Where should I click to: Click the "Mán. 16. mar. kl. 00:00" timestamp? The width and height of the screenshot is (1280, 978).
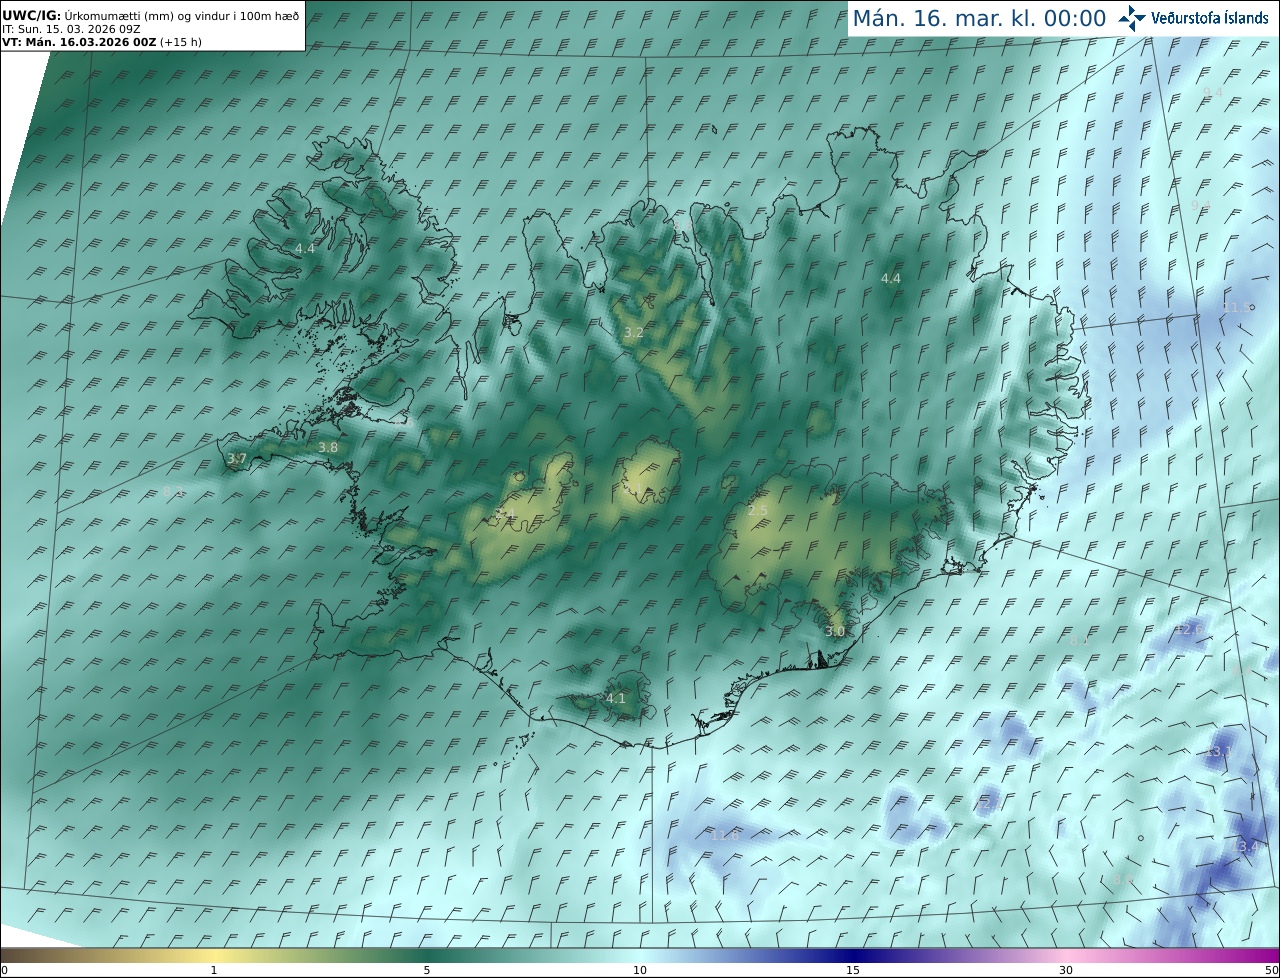pyautogui.click(x=979, y=19)
